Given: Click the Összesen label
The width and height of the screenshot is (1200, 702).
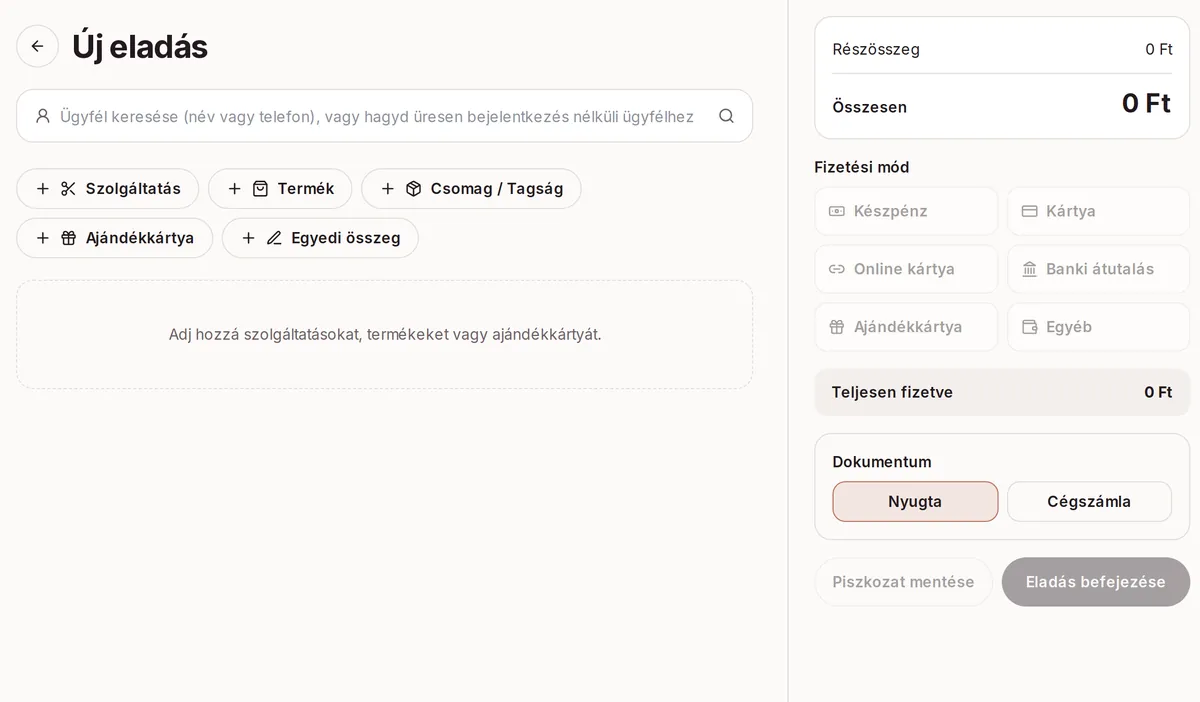Looking at the screenshot, I should 870,107.
